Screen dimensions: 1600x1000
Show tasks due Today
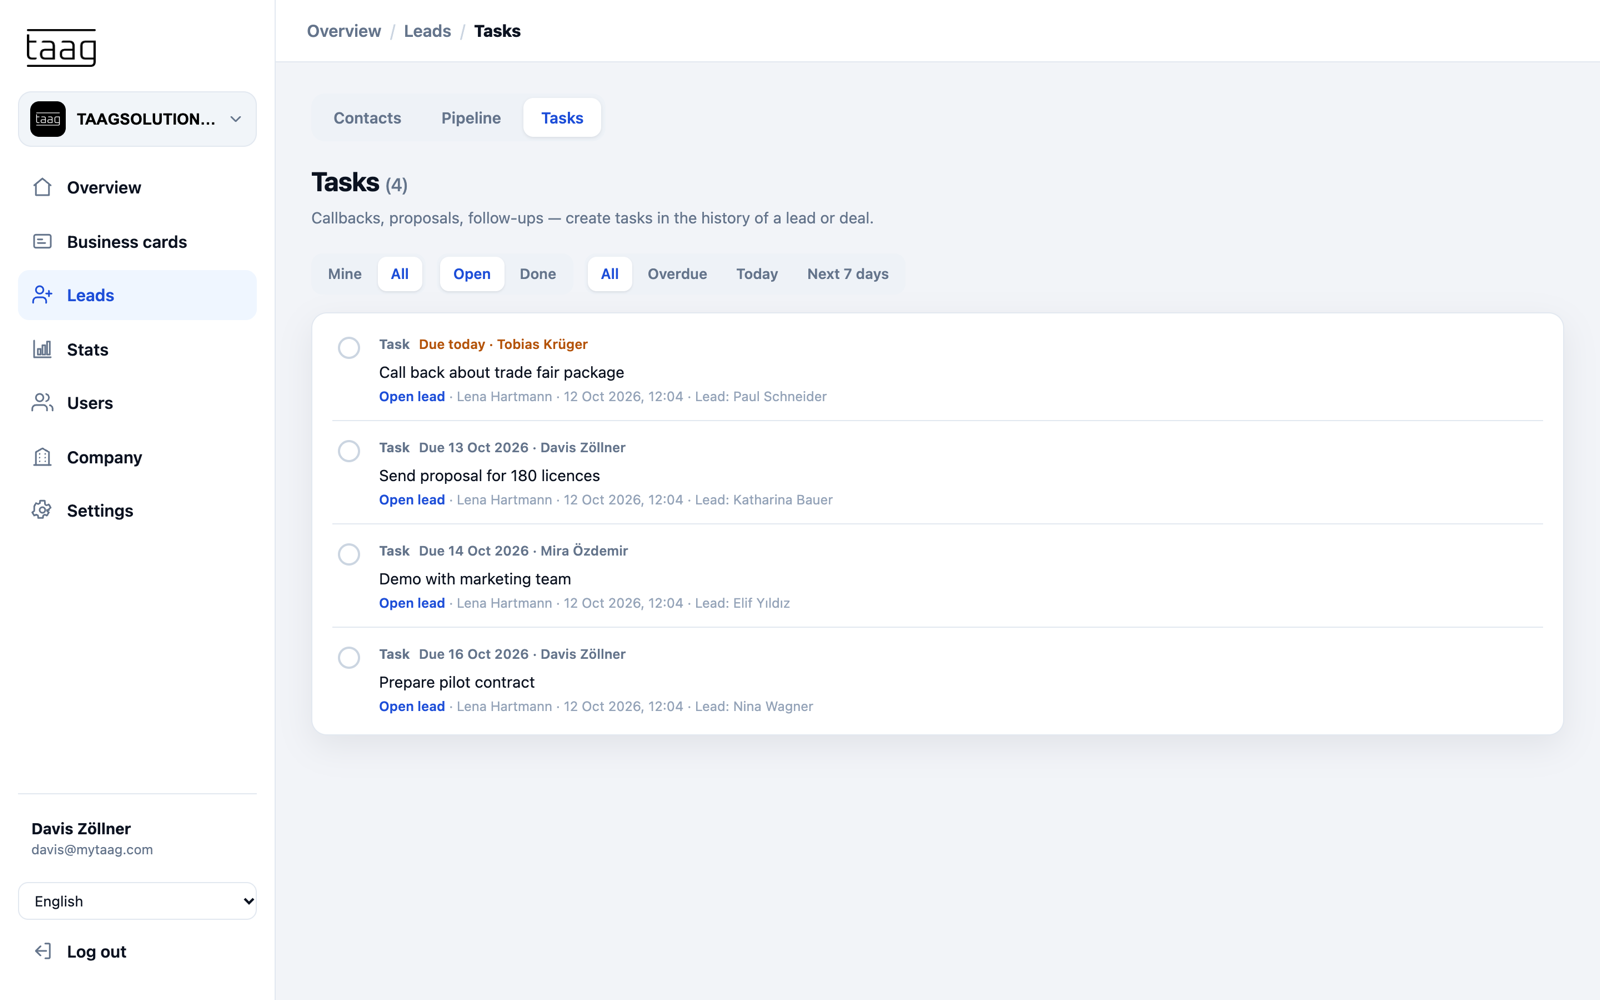pos(757,274)
